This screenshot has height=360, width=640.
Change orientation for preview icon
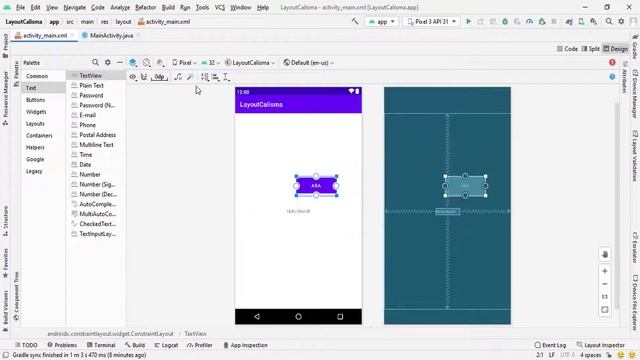[147, 62]
